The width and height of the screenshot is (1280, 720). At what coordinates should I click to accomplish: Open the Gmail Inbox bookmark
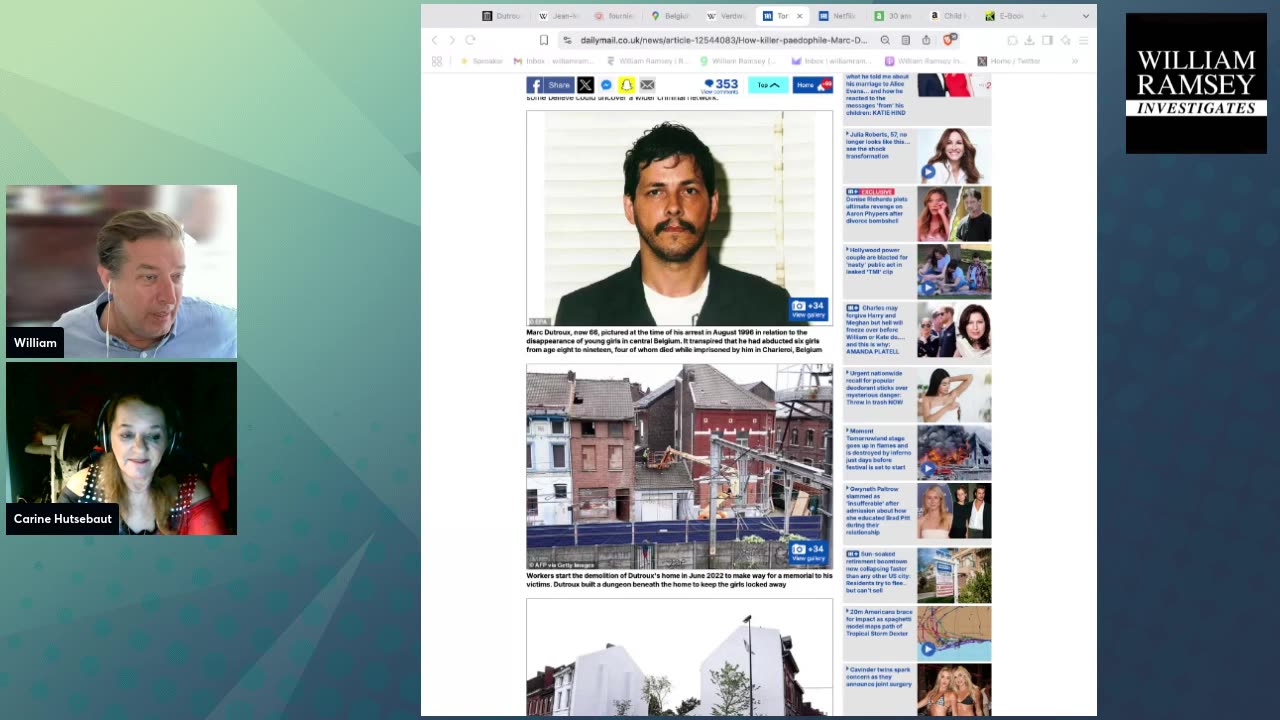[553, 61]
